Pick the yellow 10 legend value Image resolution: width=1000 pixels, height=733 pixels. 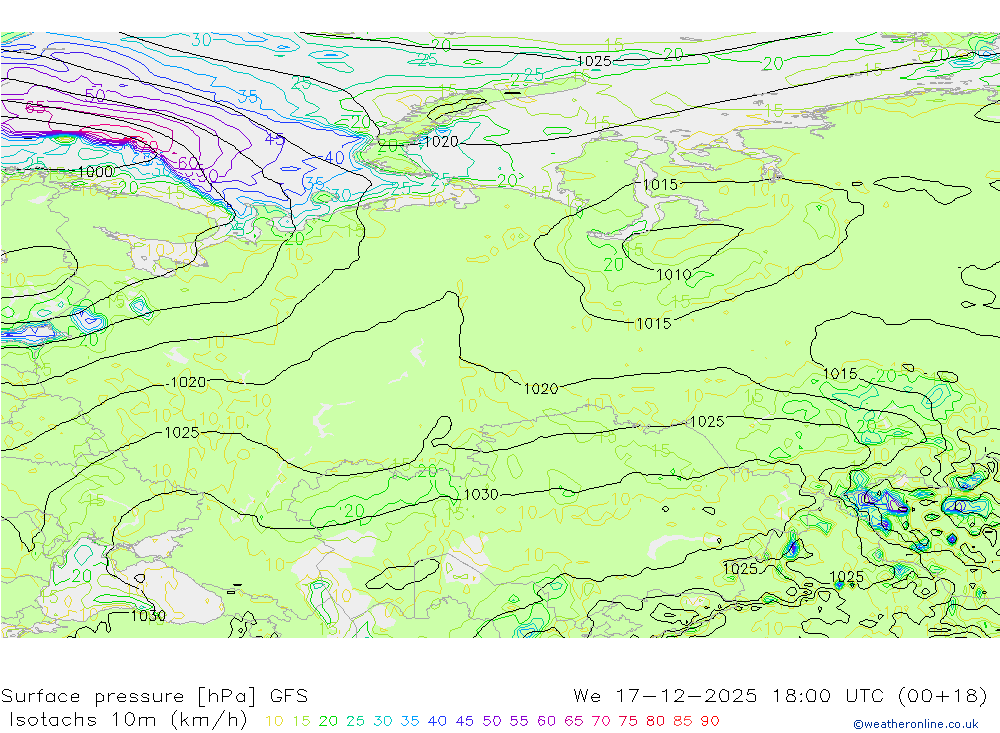274,722
